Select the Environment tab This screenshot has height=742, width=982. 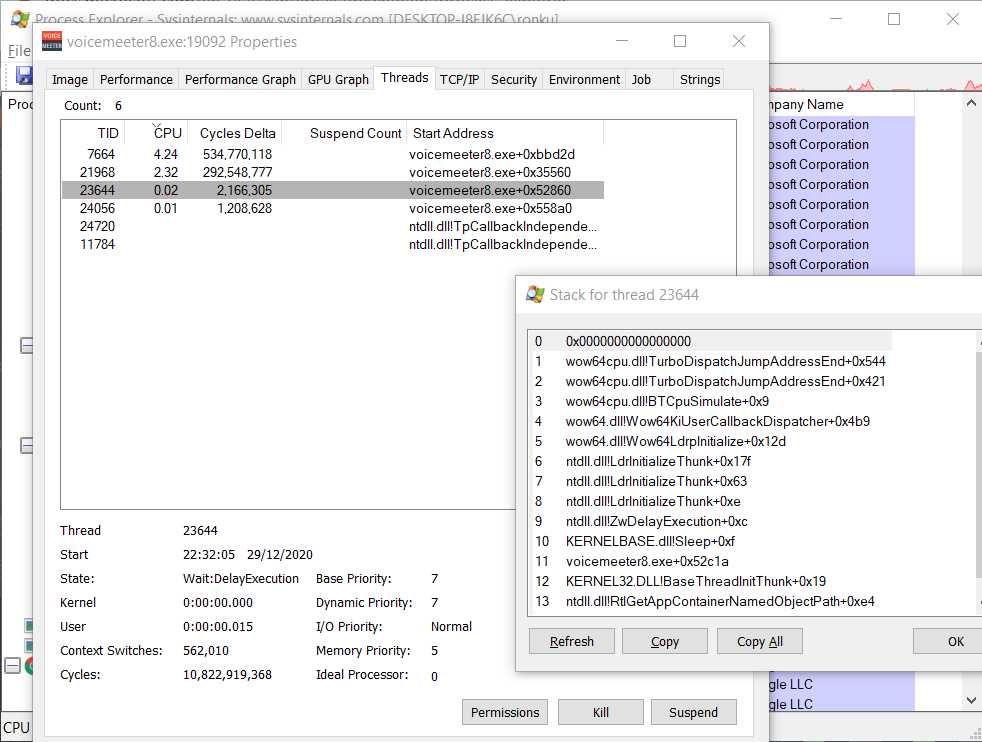(584, 80)
